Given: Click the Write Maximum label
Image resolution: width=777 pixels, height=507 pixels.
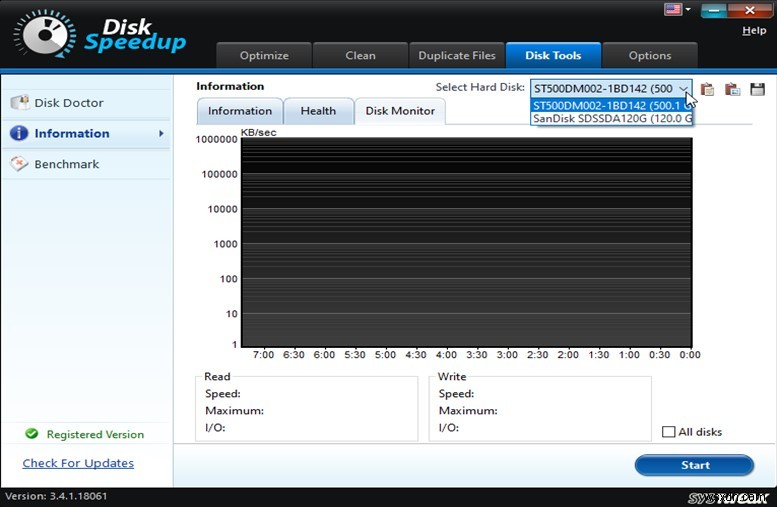Looking at the screenshot, I should 468,410.
